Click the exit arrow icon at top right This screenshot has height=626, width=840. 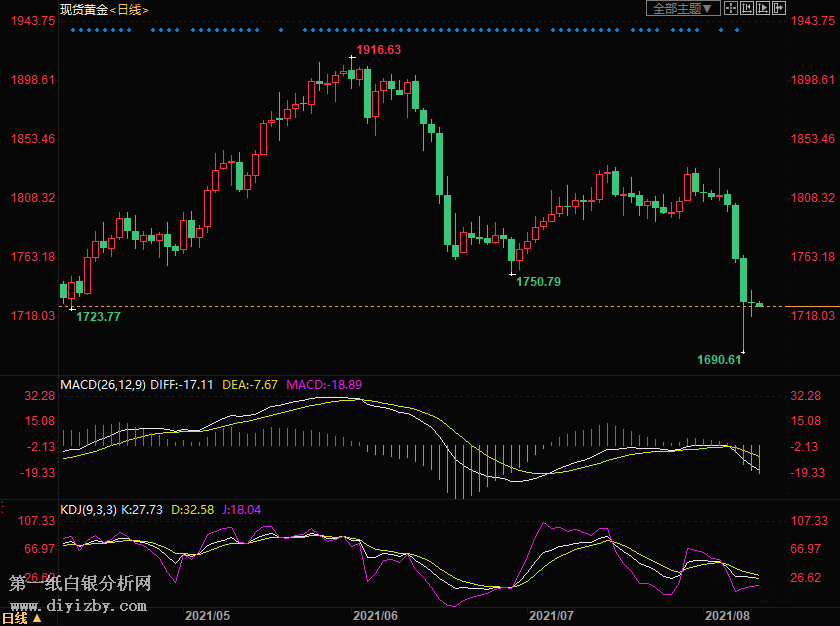tap(779, 9)
